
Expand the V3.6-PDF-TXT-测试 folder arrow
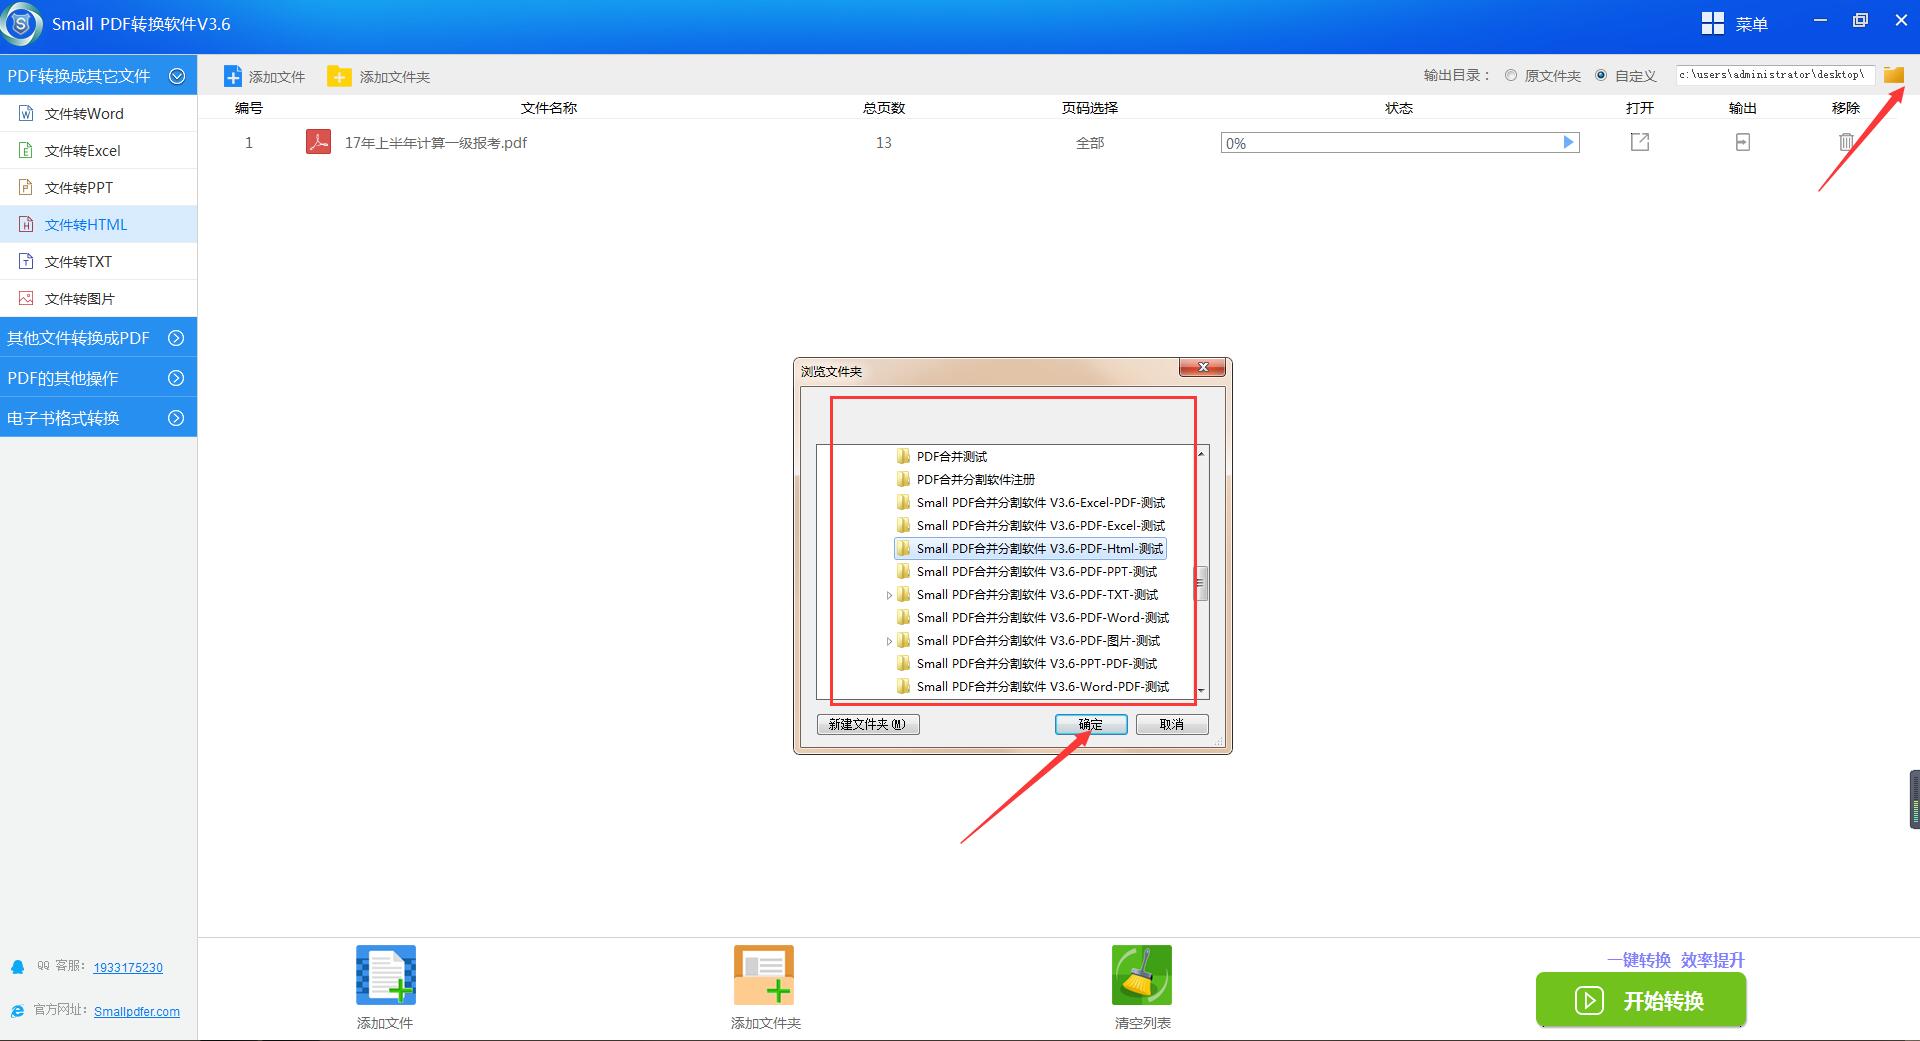pos(888,595)
